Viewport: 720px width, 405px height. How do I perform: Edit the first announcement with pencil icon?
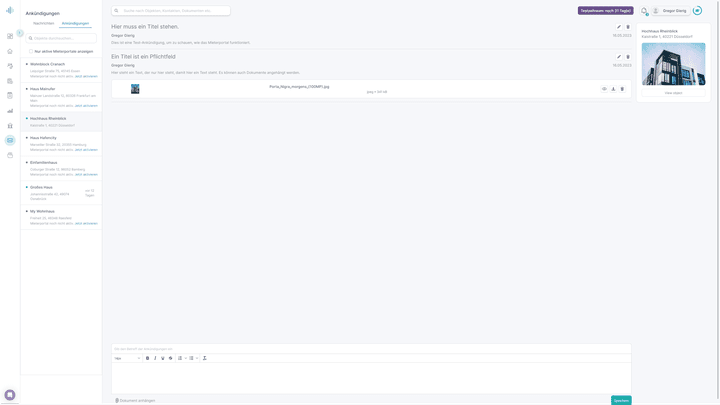(x=618, y=27)
